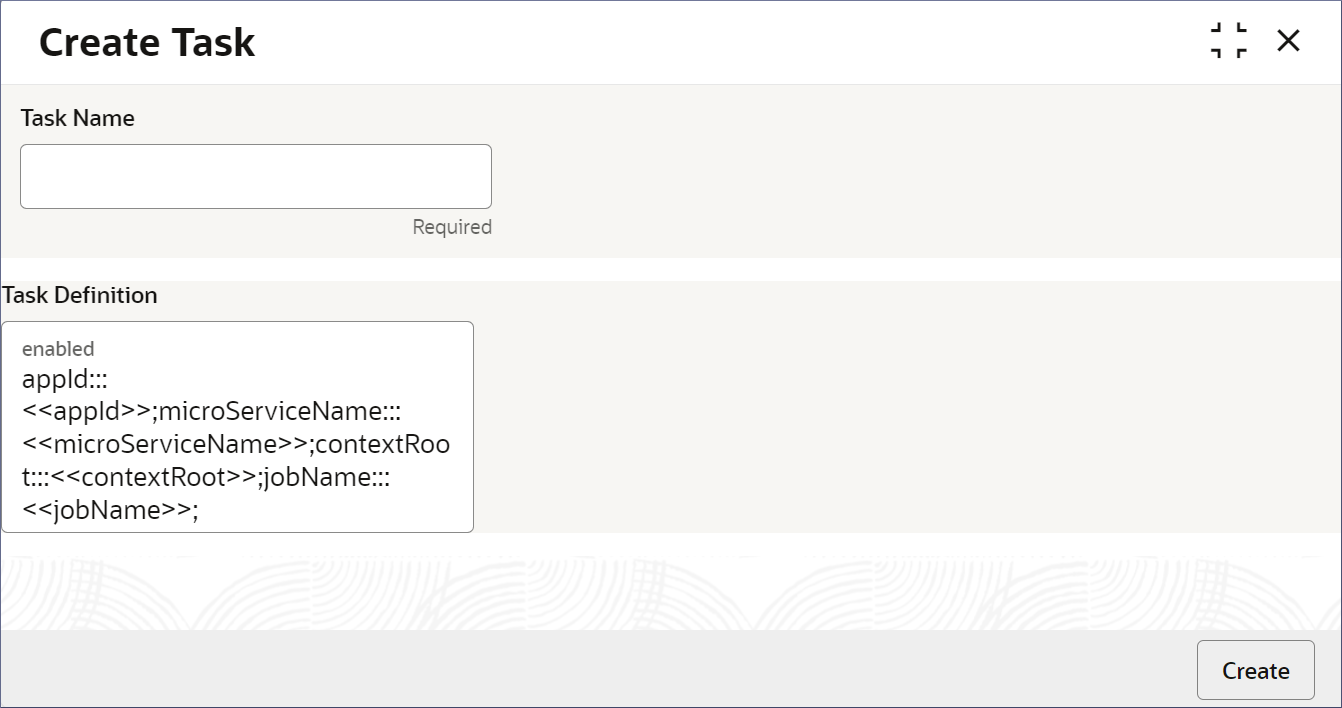Click the Create Task dialog heading
1342x708 pixels.
(x=147, y=43)
